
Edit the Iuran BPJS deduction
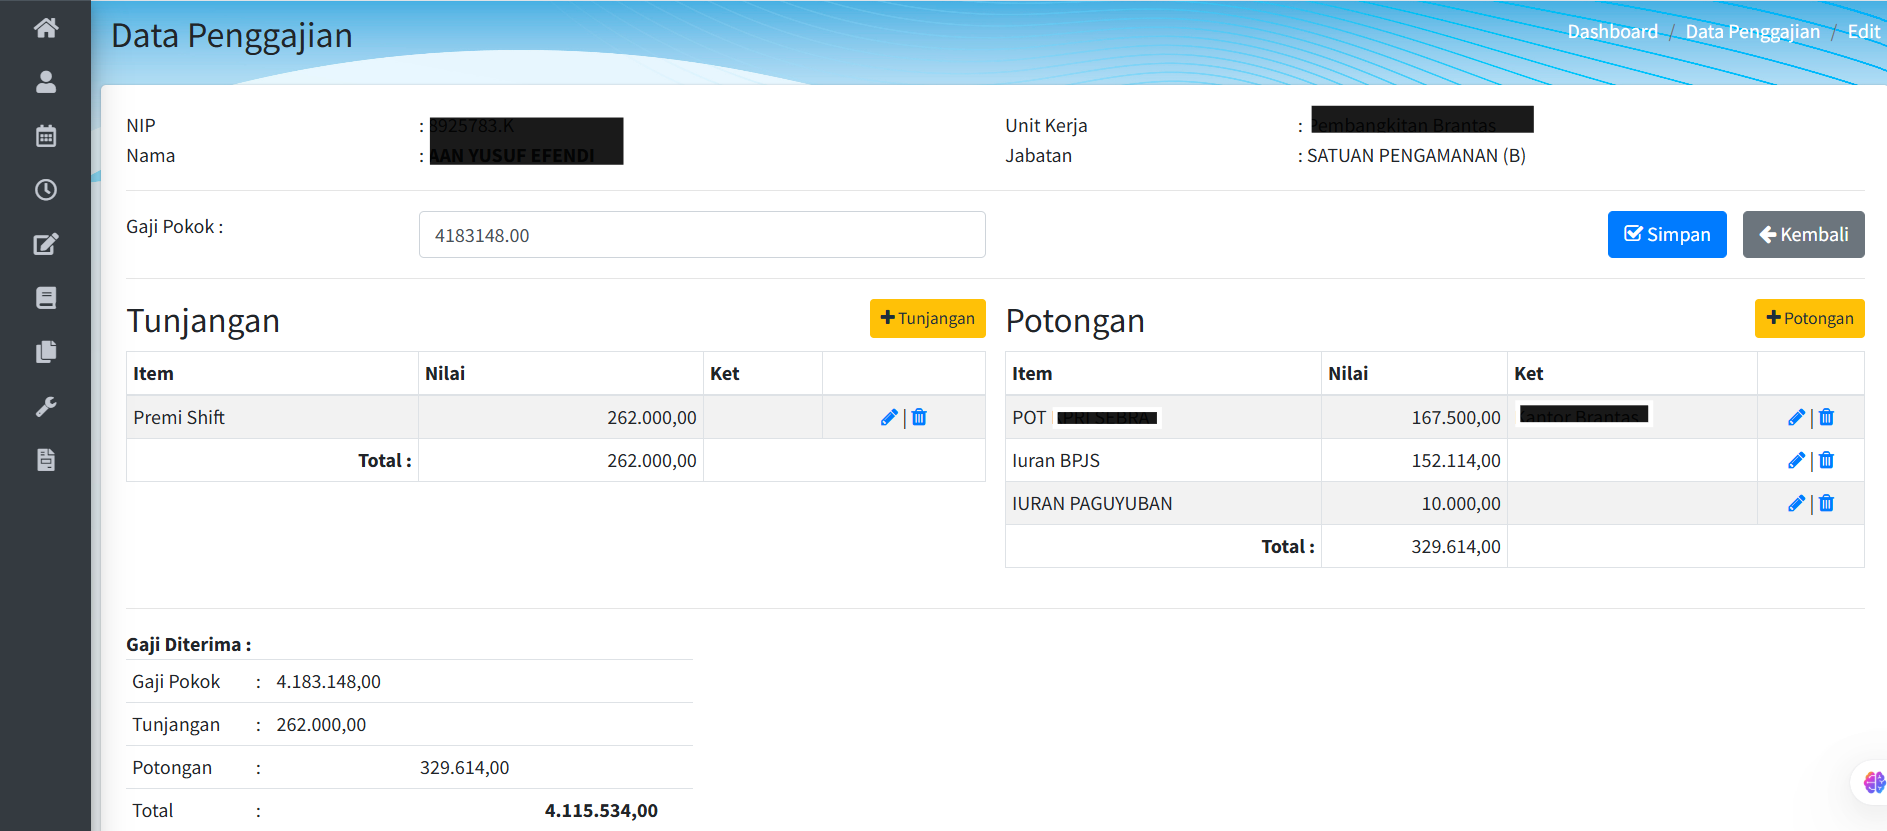[x=1796, y=461]
